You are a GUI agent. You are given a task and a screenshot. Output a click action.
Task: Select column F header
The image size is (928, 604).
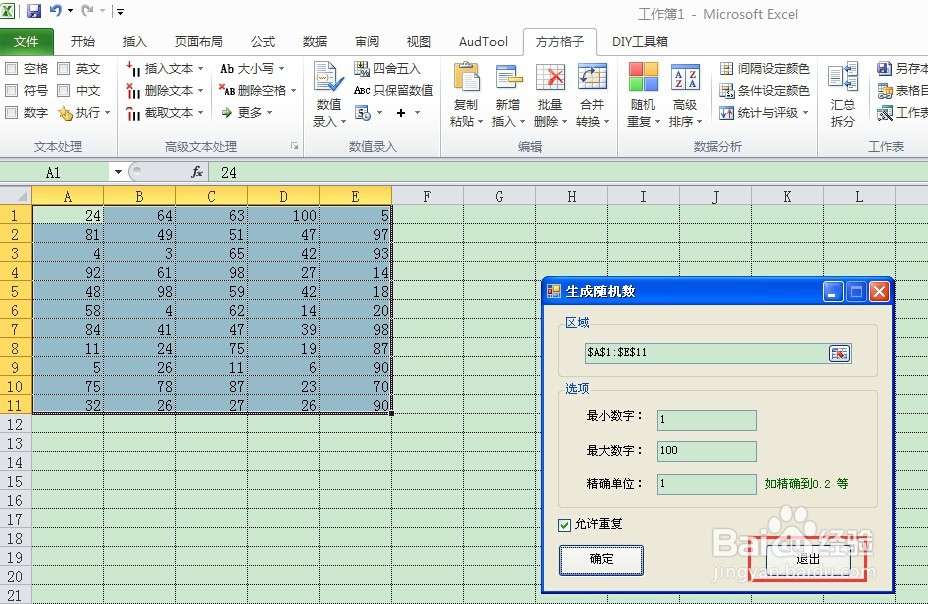[x=427, y=196]
